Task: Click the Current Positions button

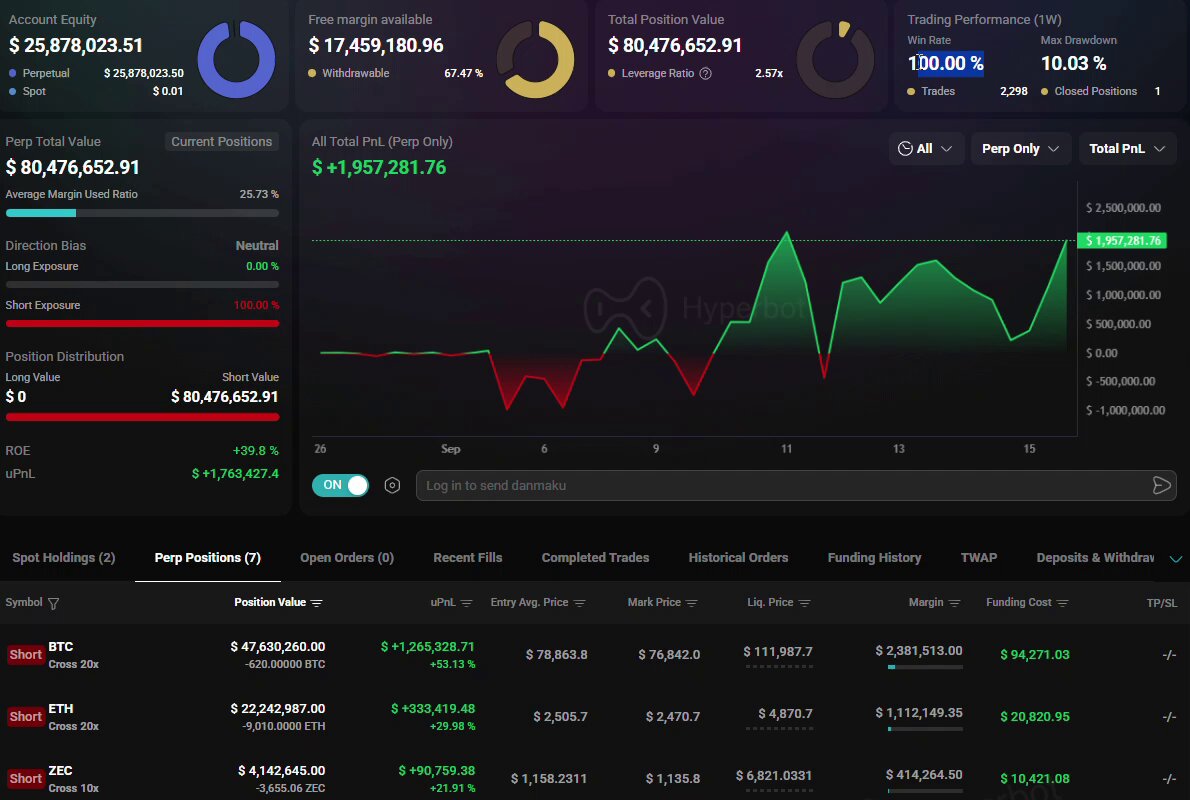Action: pos(222,142)
